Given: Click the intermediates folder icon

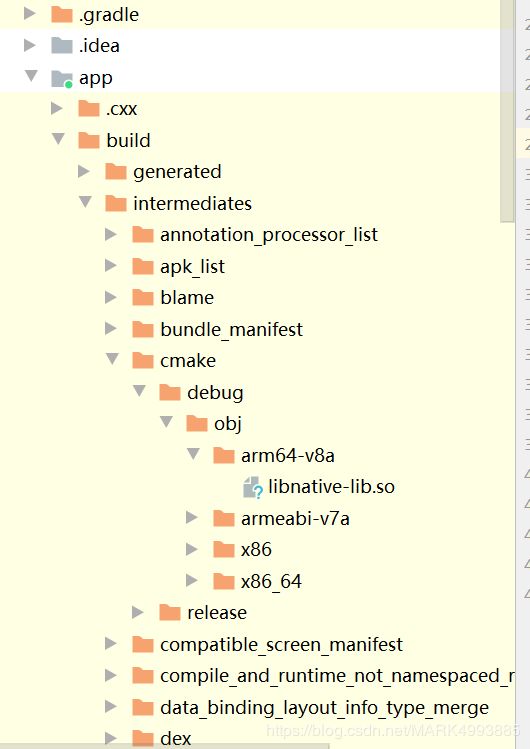Looking at the screenshot, I should click(x=116, y=203).
